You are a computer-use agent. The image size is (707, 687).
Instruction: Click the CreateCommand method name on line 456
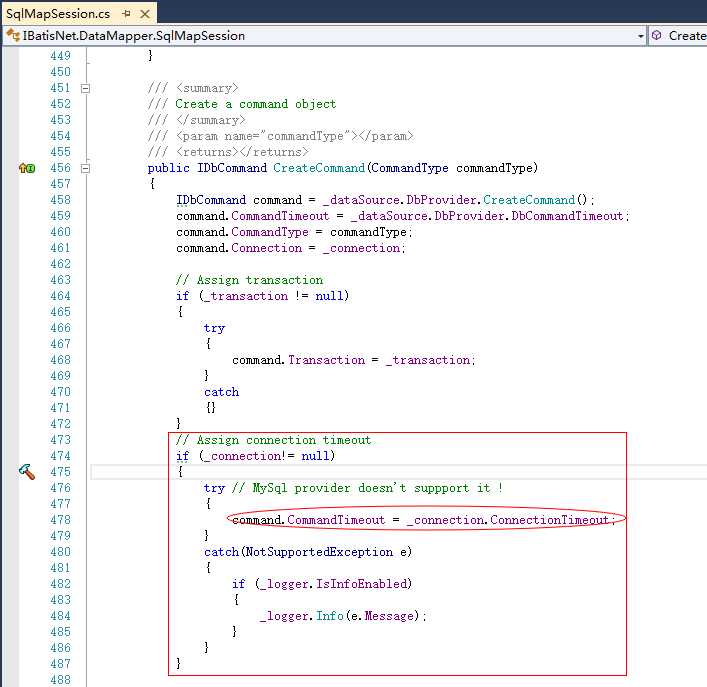click(x=319, y=168)
